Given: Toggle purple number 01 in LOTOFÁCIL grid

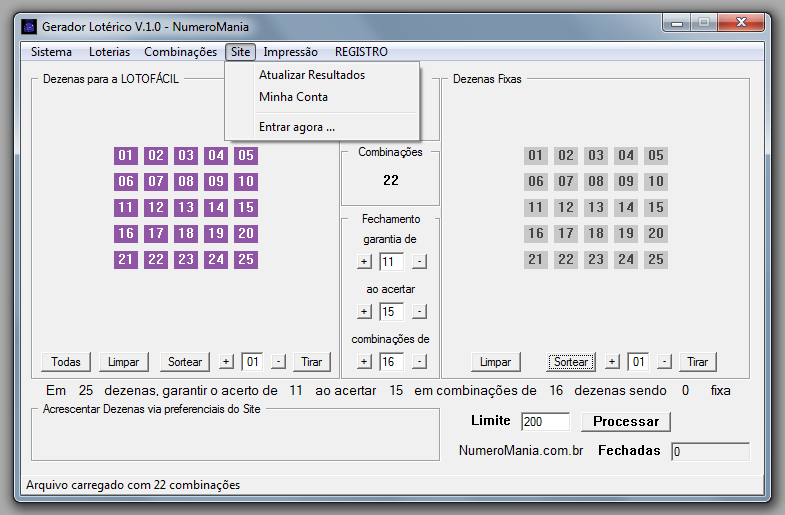Looking at the screenshot, I should click(x=126, y=155).
